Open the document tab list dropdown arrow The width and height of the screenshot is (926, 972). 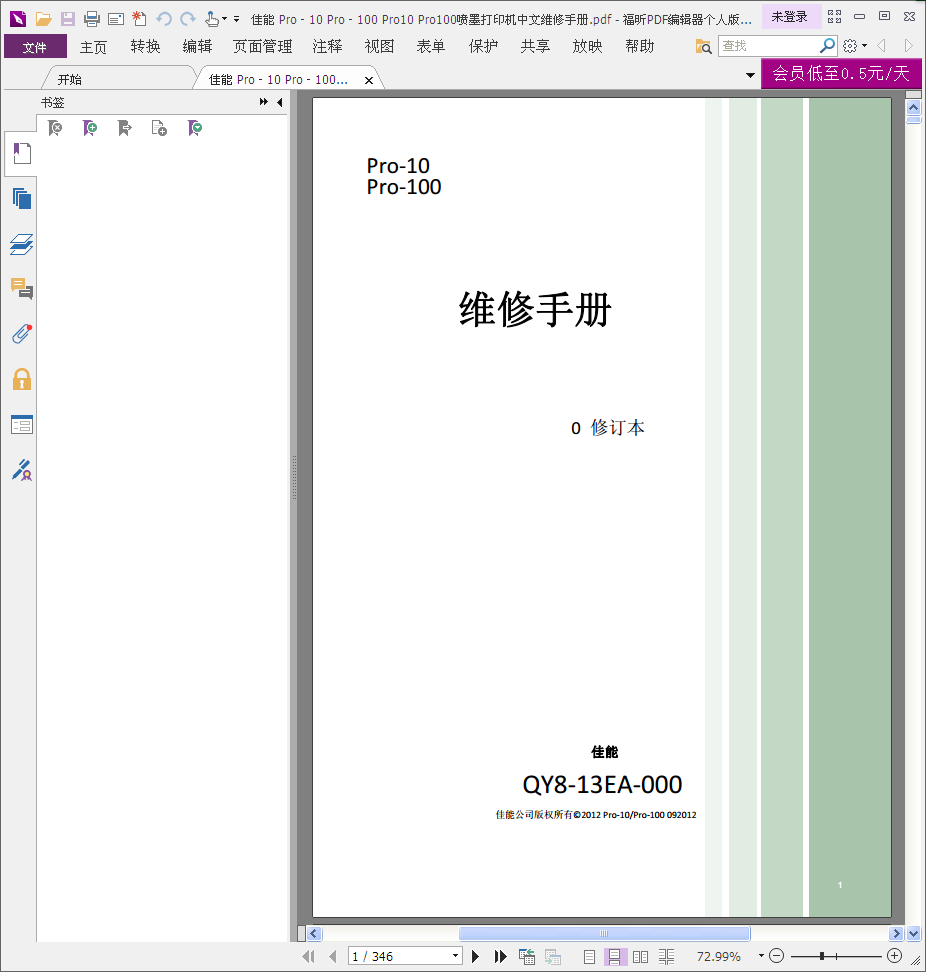pyautogui.click(x=750, y=76)
